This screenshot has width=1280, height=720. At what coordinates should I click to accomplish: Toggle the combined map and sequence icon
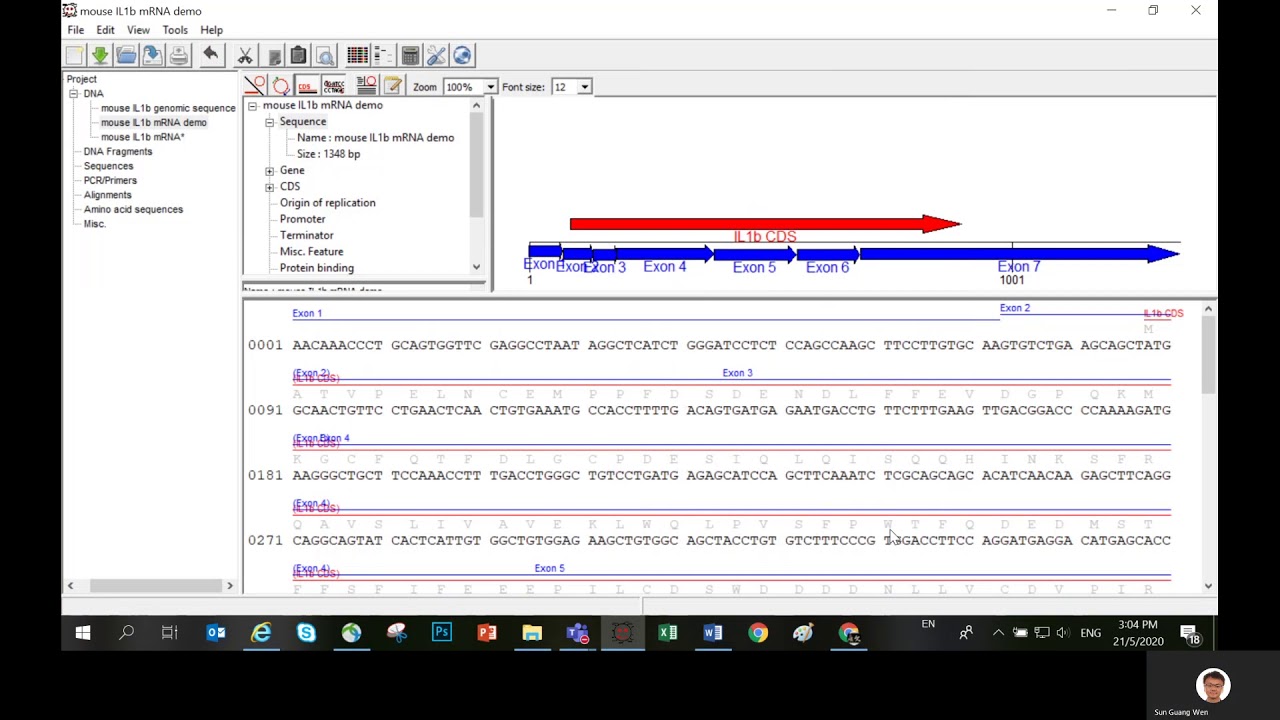(x=366, y=86)
